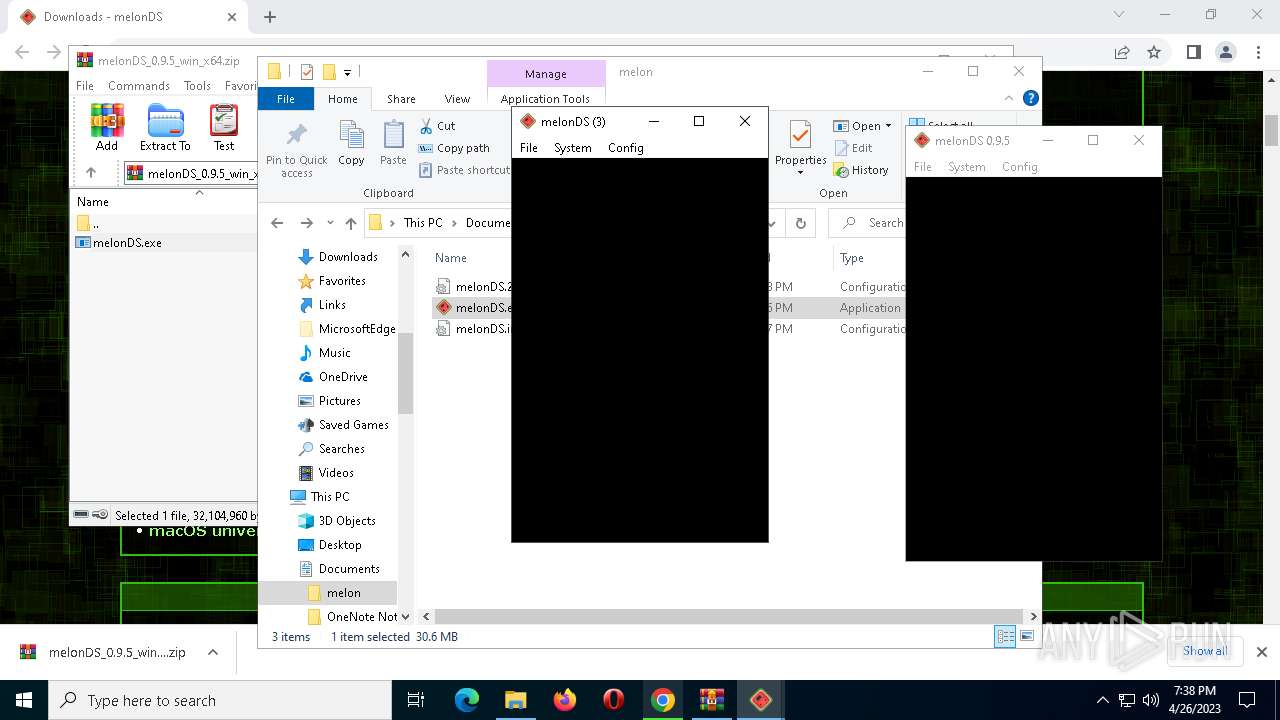Open System menu in melonDS (3)
This screenshot has width=1280, height=720.
(x=573, y=148)
